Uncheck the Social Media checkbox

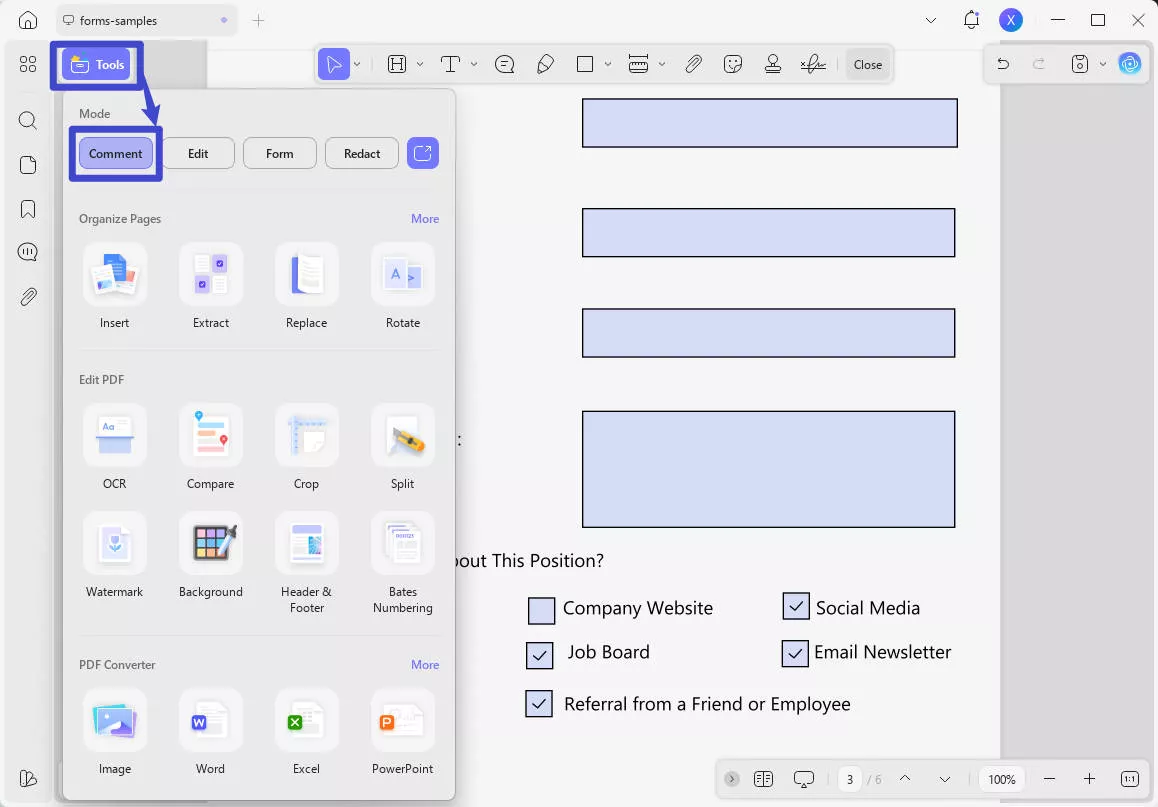pyautogui.click(x=796, y=606)
